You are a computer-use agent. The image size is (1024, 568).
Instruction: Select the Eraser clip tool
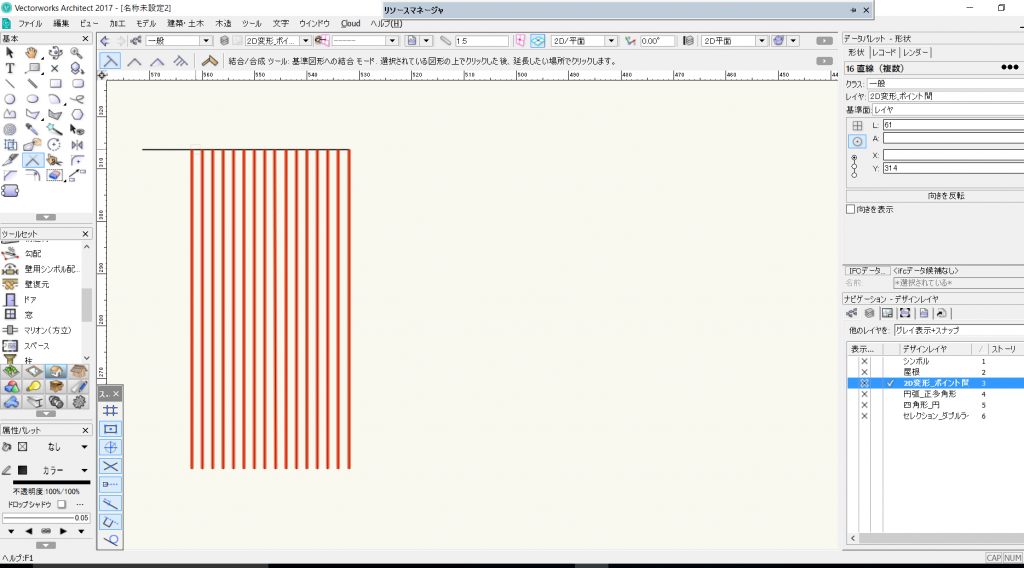(55, 176)
